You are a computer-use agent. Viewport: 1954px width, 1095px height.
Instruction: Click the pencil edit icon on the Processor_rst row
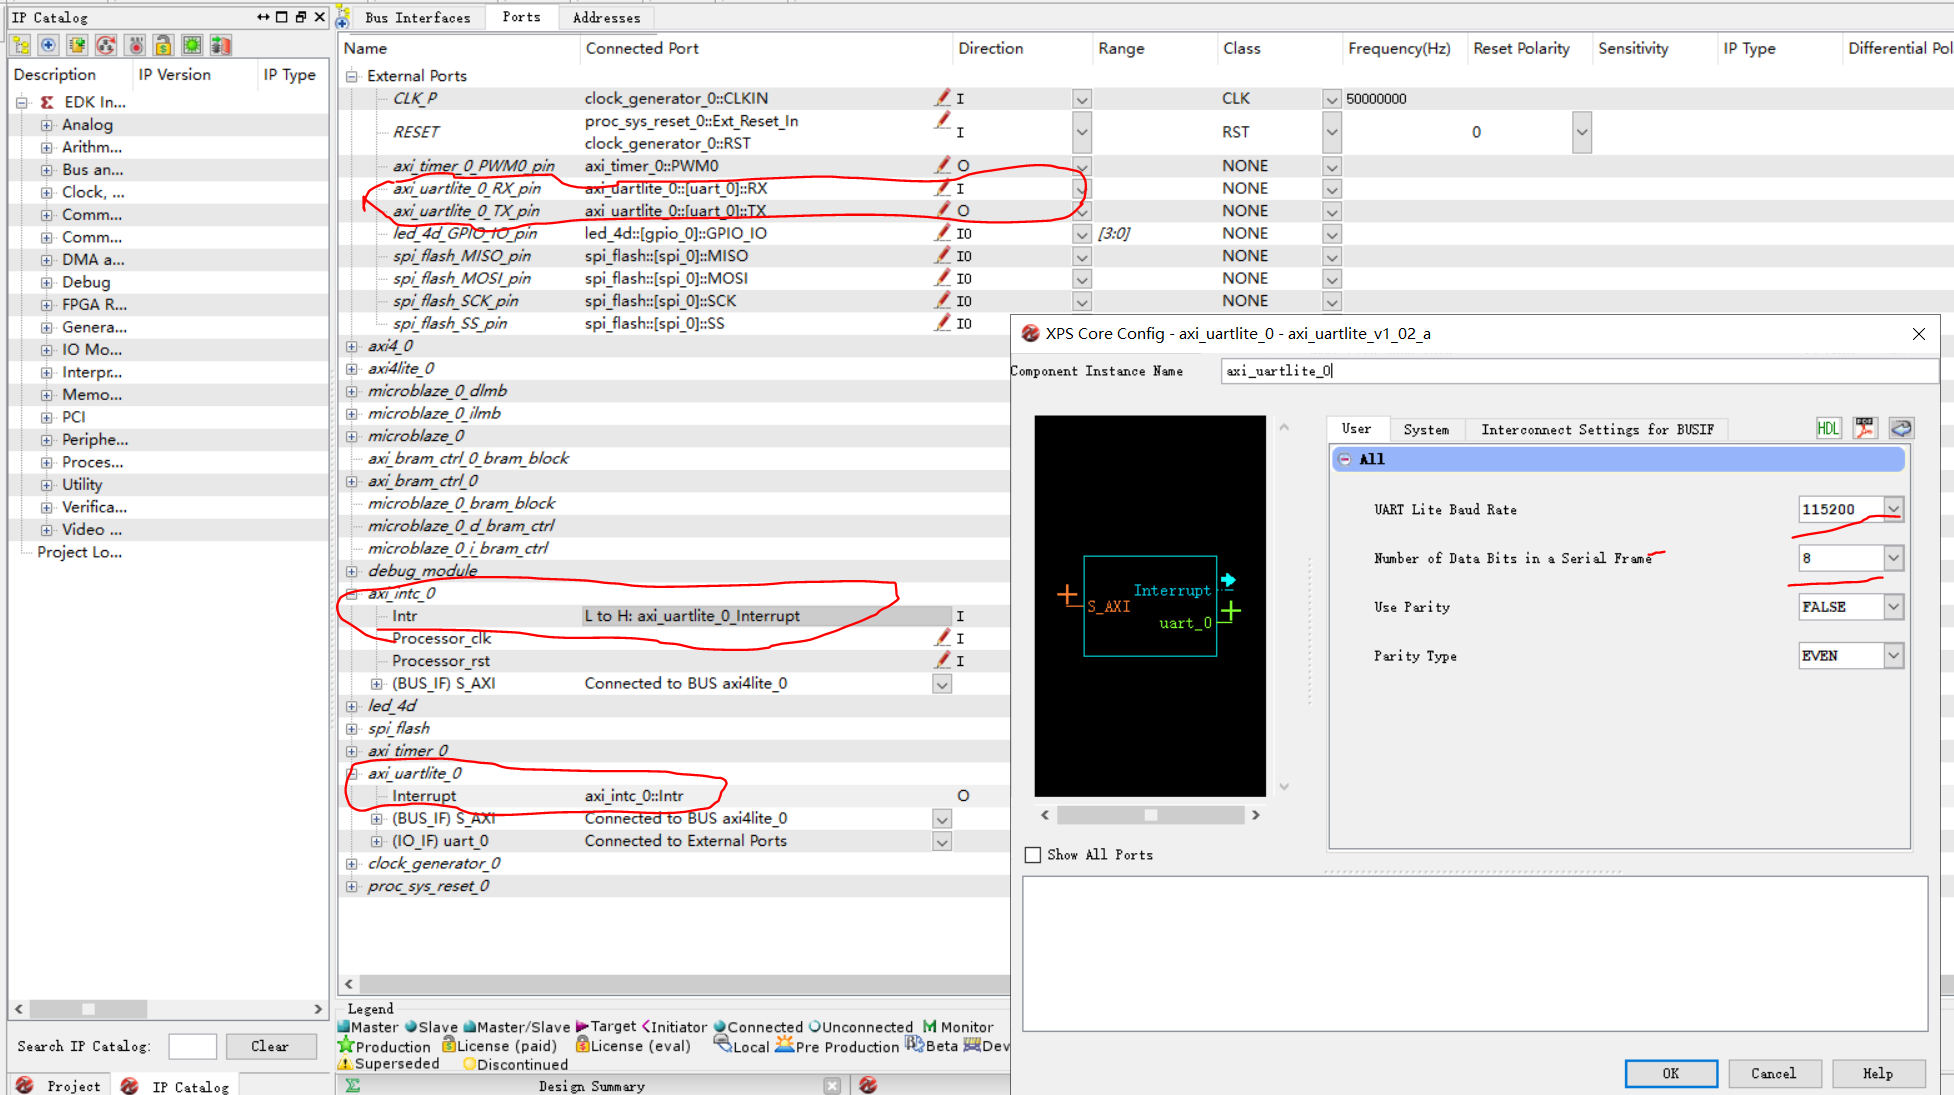point(942,659)
